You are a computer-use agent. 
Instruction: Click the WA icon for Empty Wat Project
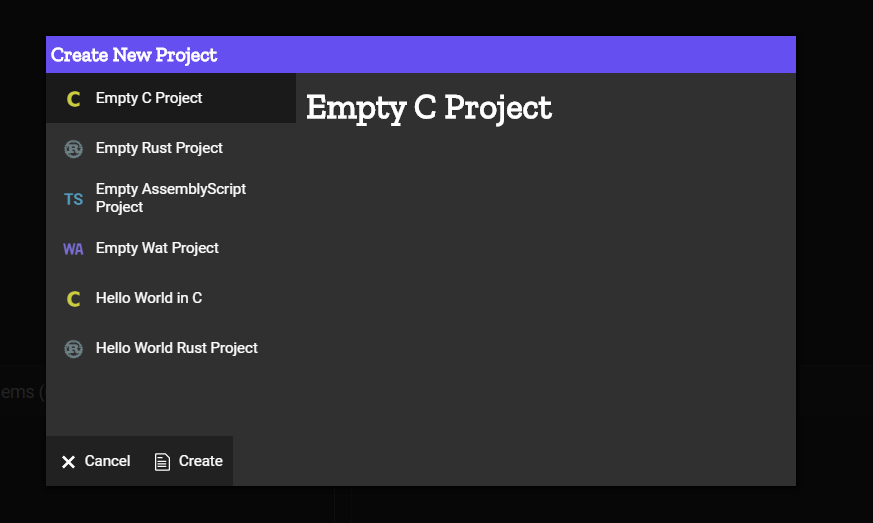pos(73,249)
